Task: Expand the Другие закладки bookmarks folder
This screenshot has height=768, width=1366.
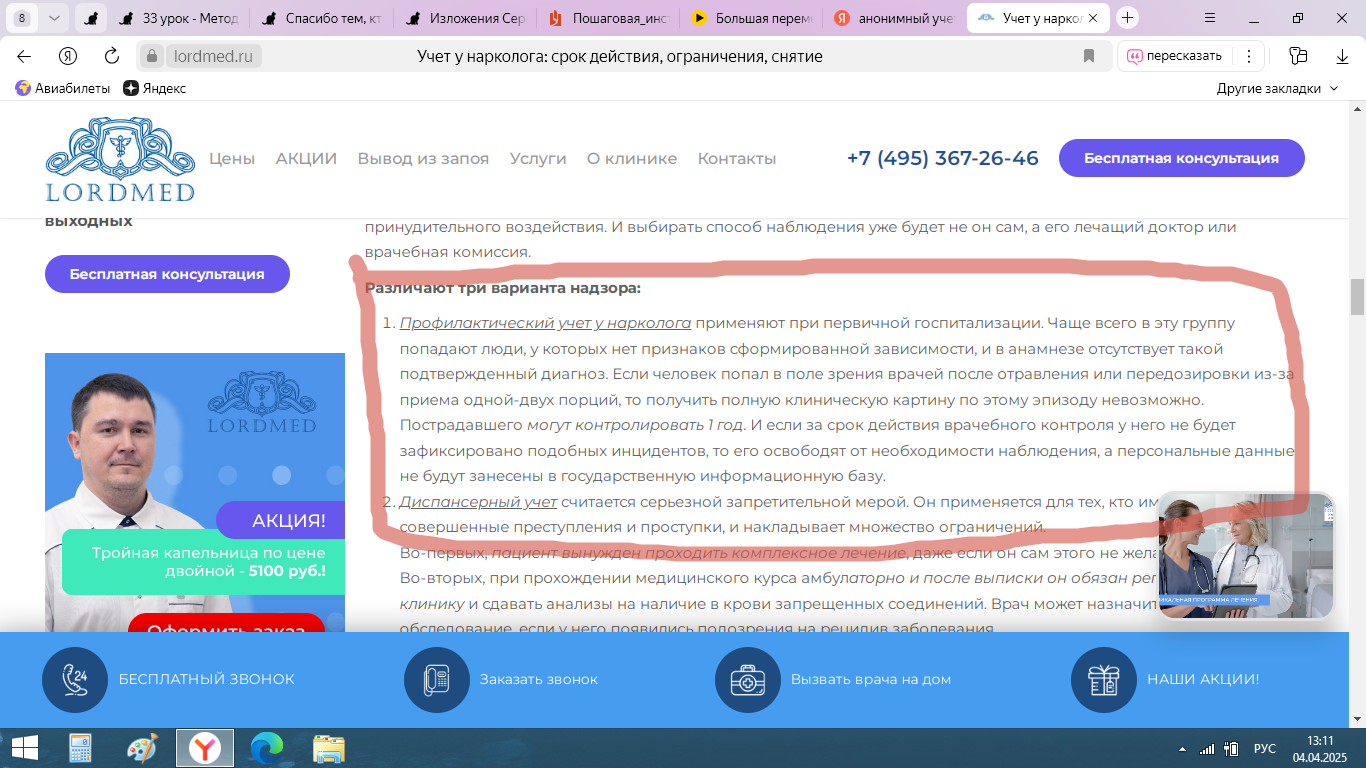Action: 1277,88
